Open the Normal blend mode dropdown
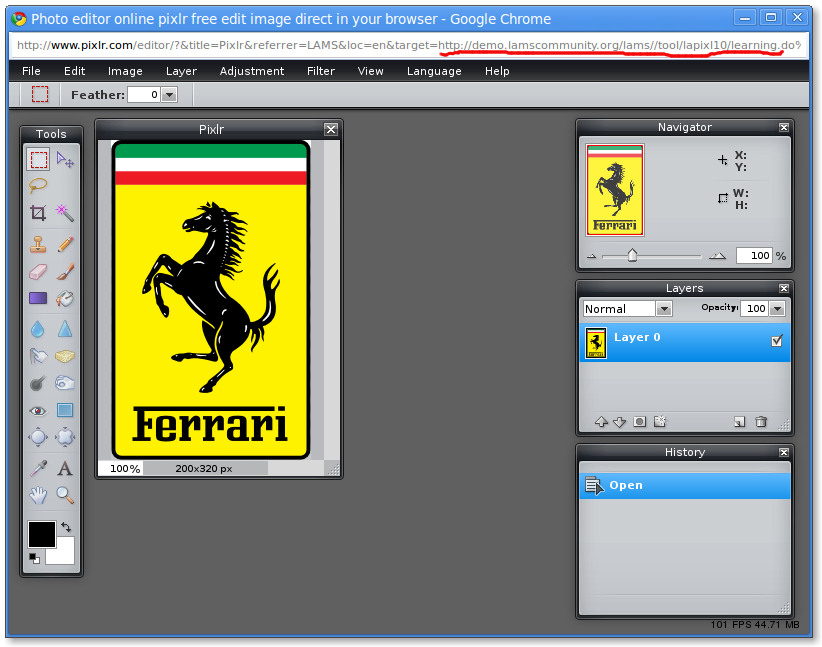The height and width of the screenshot is (647, 822). [664, 309]
